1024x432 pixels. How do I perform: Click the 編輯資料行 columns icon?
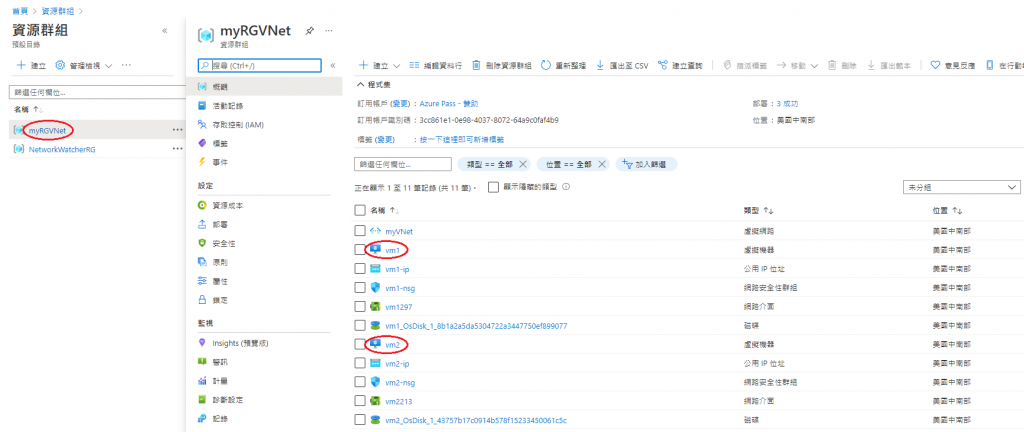point(413,65)
